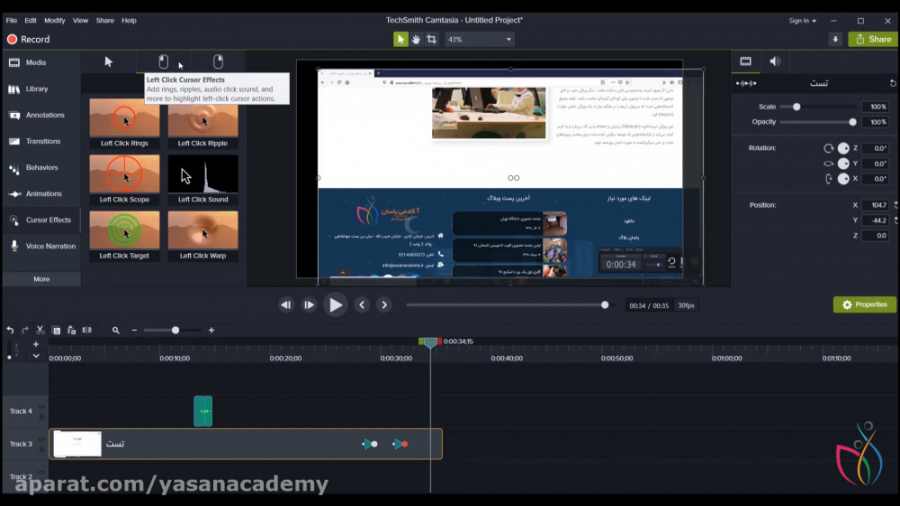Open the View menu
The image size is (900, 506).
click(x=80, y=20)
